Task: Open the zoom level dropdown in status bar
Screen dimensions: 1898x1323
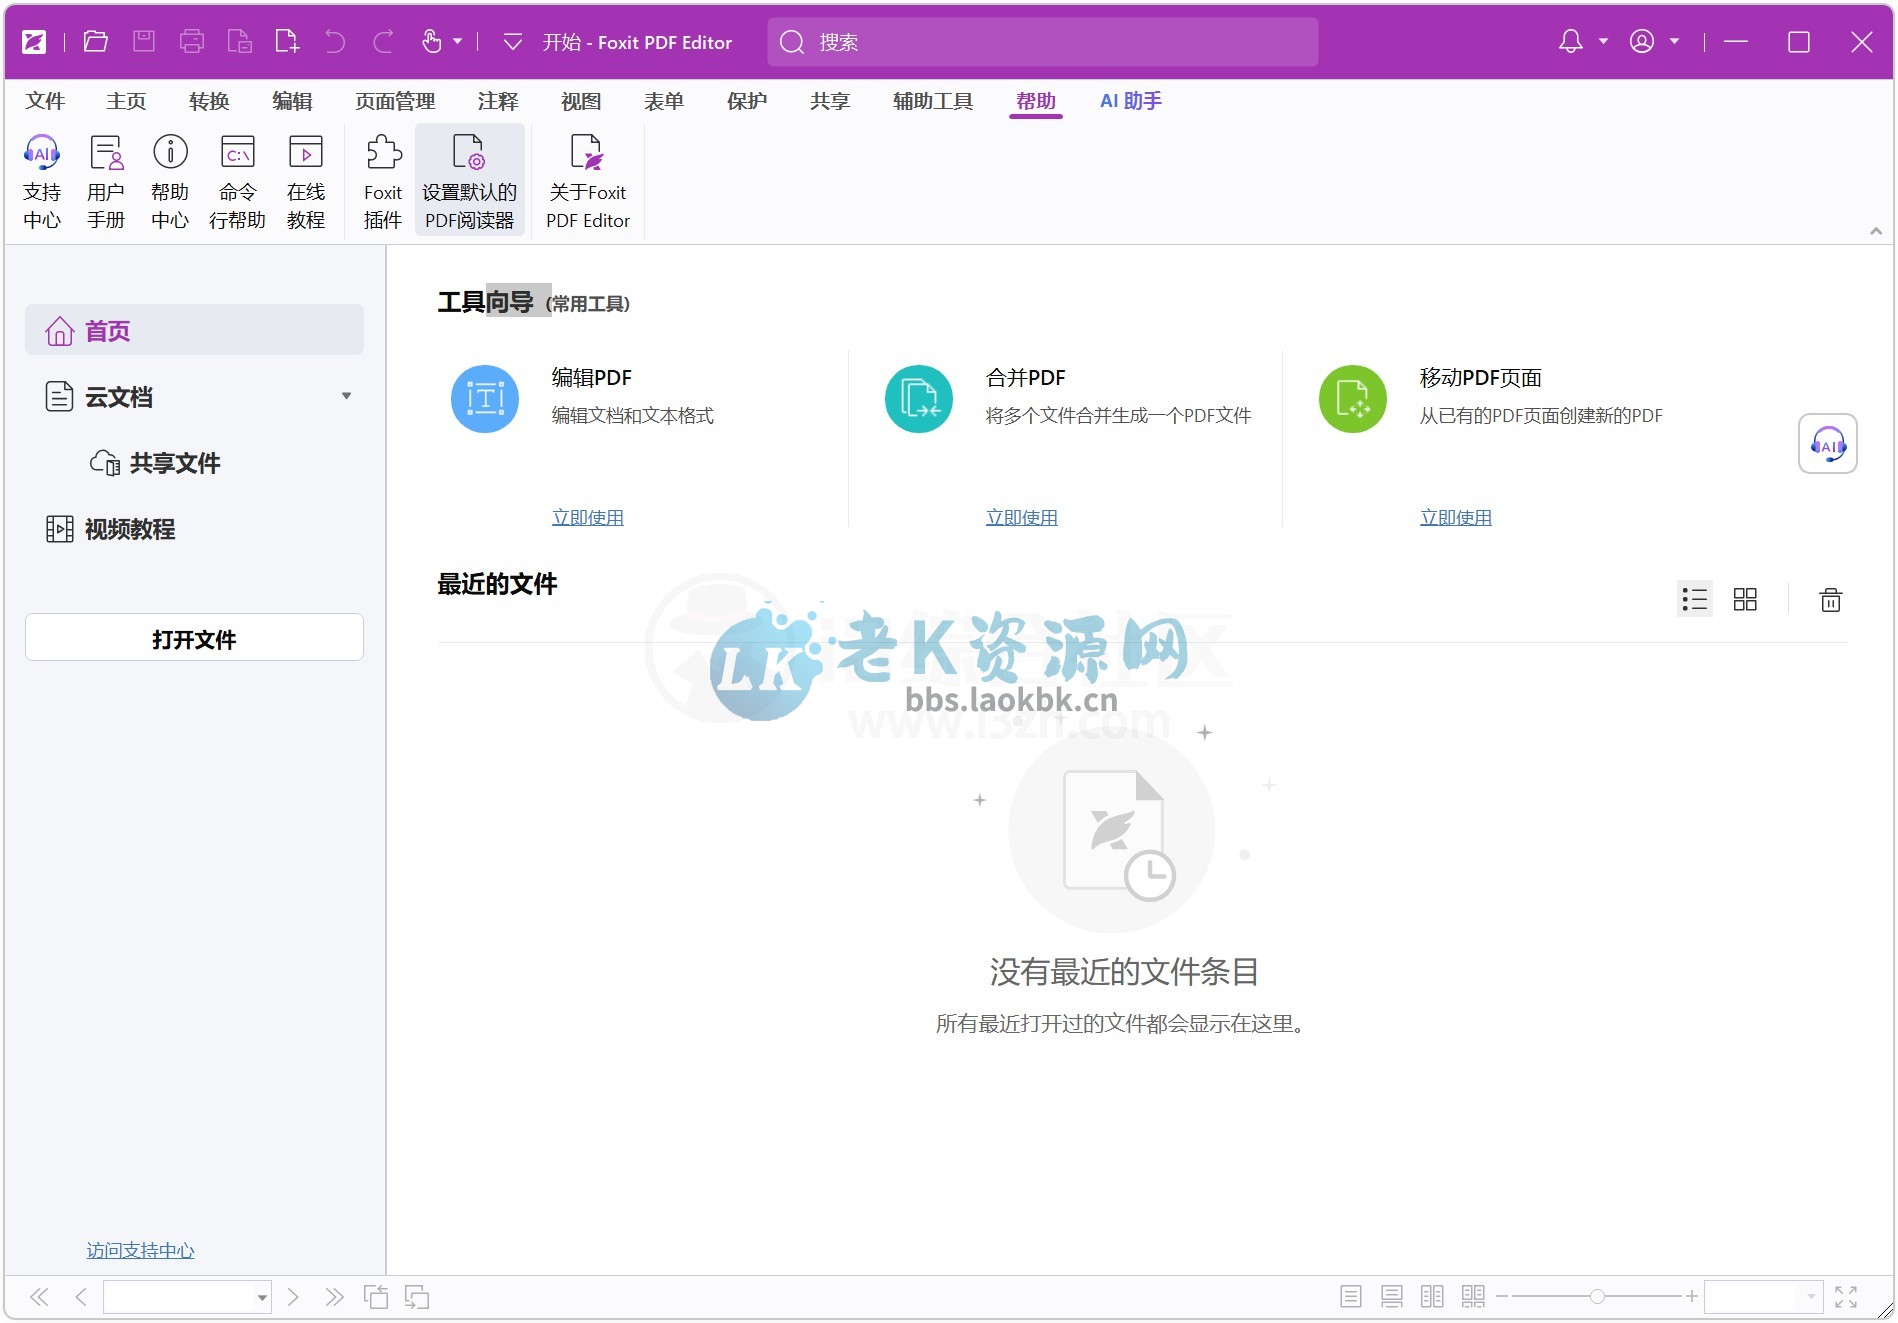Action: coord(1811,1297)
